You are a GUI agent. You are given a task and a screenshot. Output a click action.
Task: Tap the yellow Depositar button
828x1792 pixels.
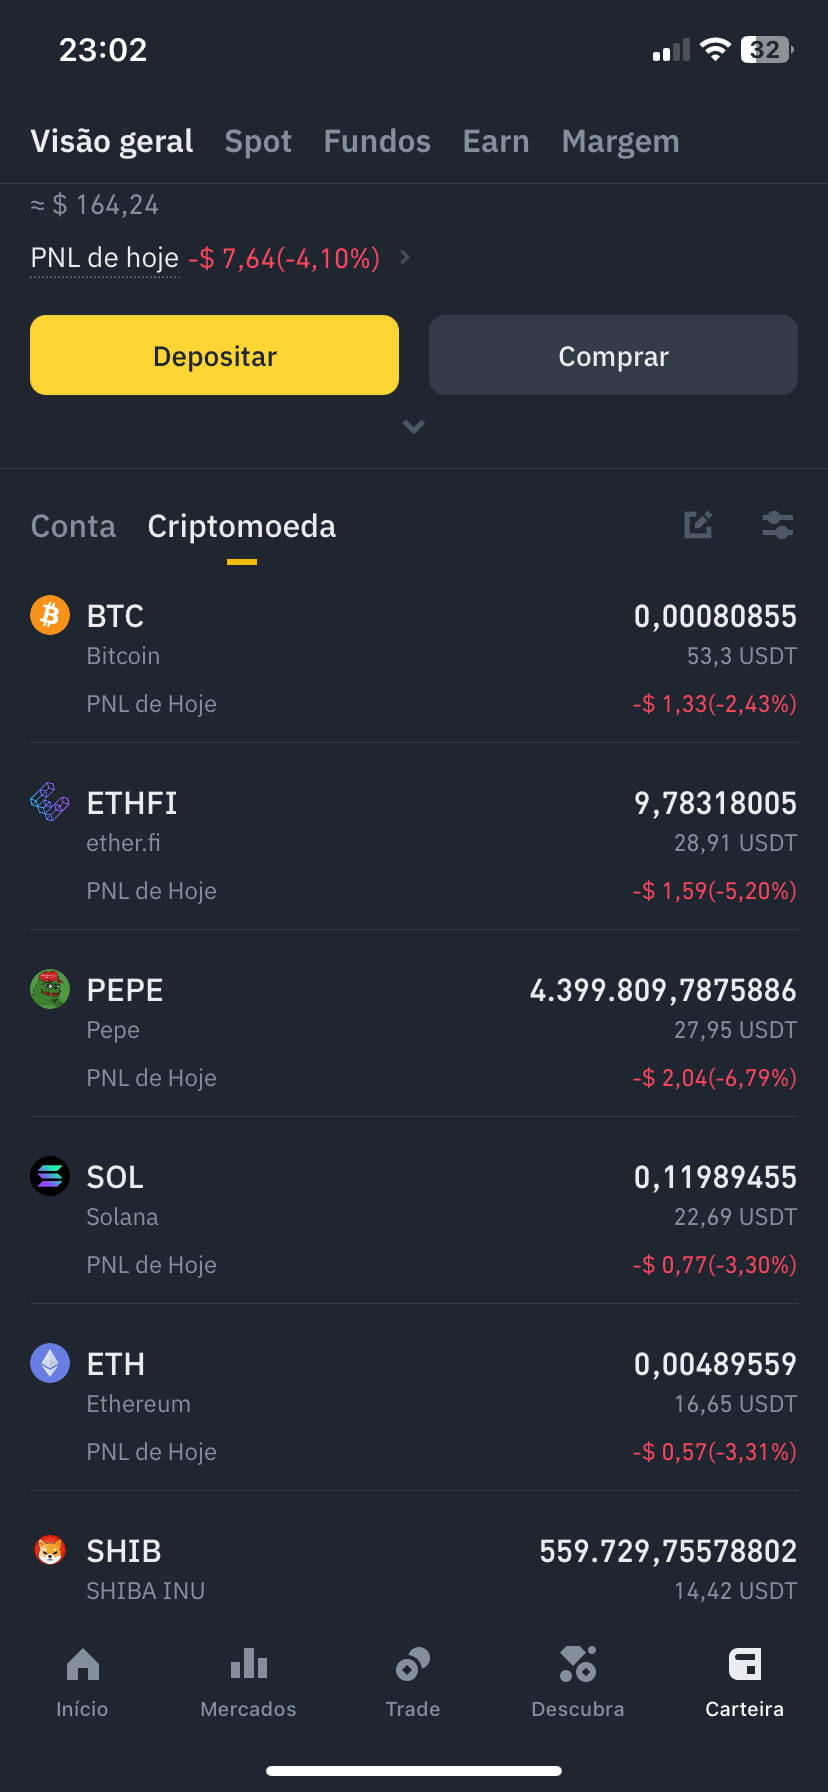pyautogui.click(x=214, y=355)
